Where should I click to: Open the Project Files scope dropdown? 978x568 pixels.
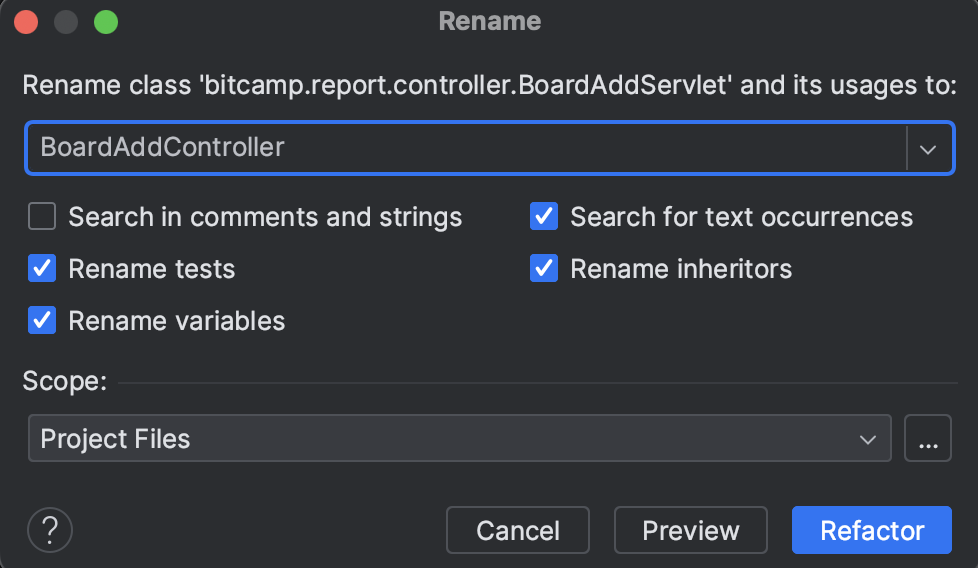[x=459, y=439]
